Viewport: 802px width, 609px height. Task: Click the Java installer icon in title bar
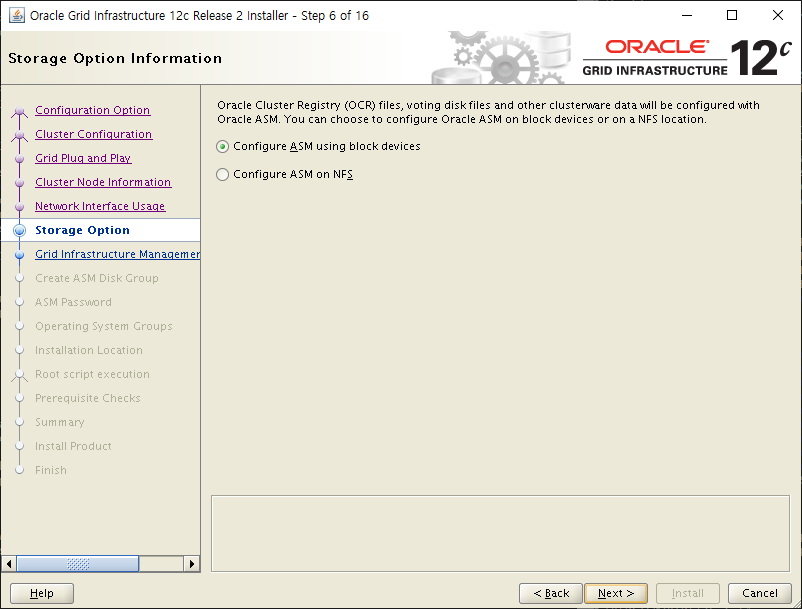pos(16,15)
